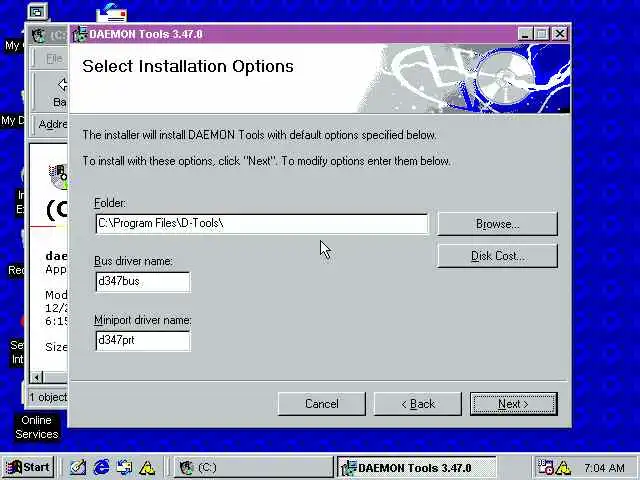The image size is (640, 480).
Task: Go back with the Back button
Action: 418,404
